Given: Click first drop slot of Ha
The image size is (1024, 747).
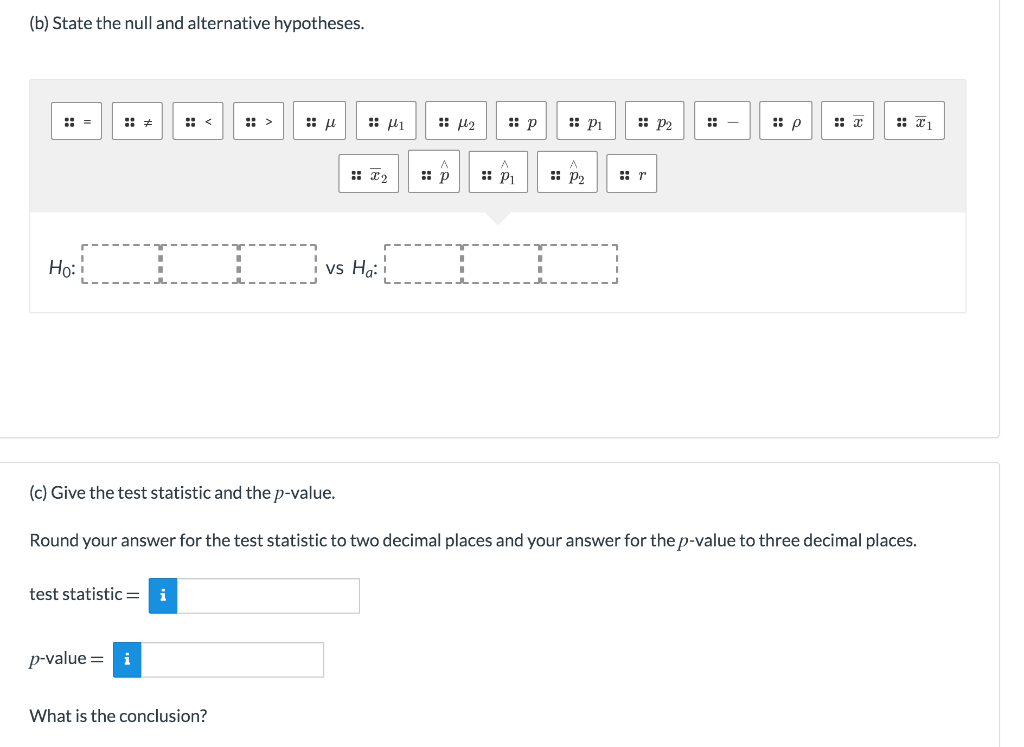Looking at the screenshot, I should pos(423,264).
